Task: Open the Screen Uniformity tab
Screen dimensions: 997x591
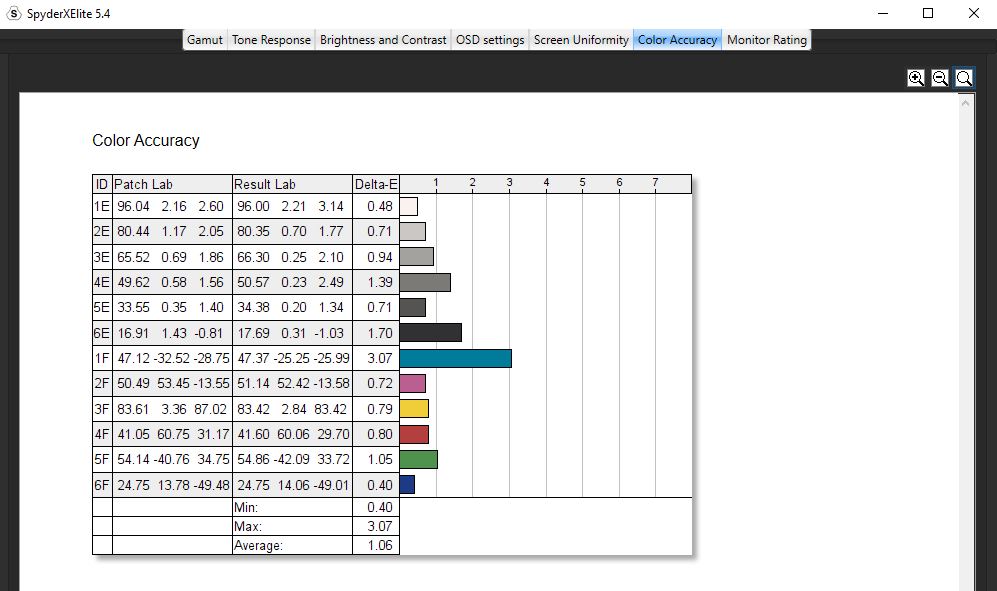Action: point(581,40)
